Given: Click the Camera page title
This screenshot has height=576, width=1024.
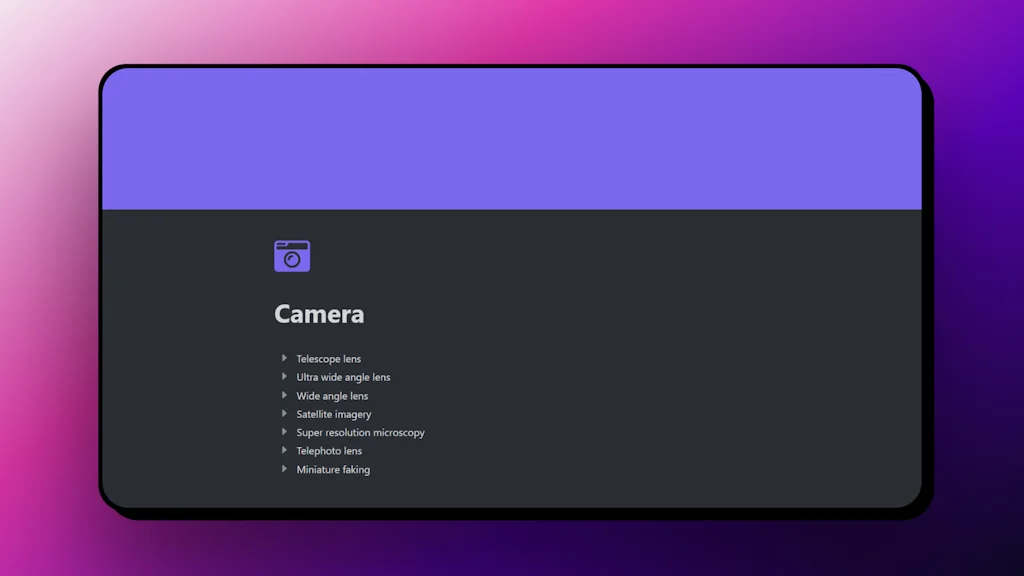Looking at the screenshot, I should click(319, 314).
